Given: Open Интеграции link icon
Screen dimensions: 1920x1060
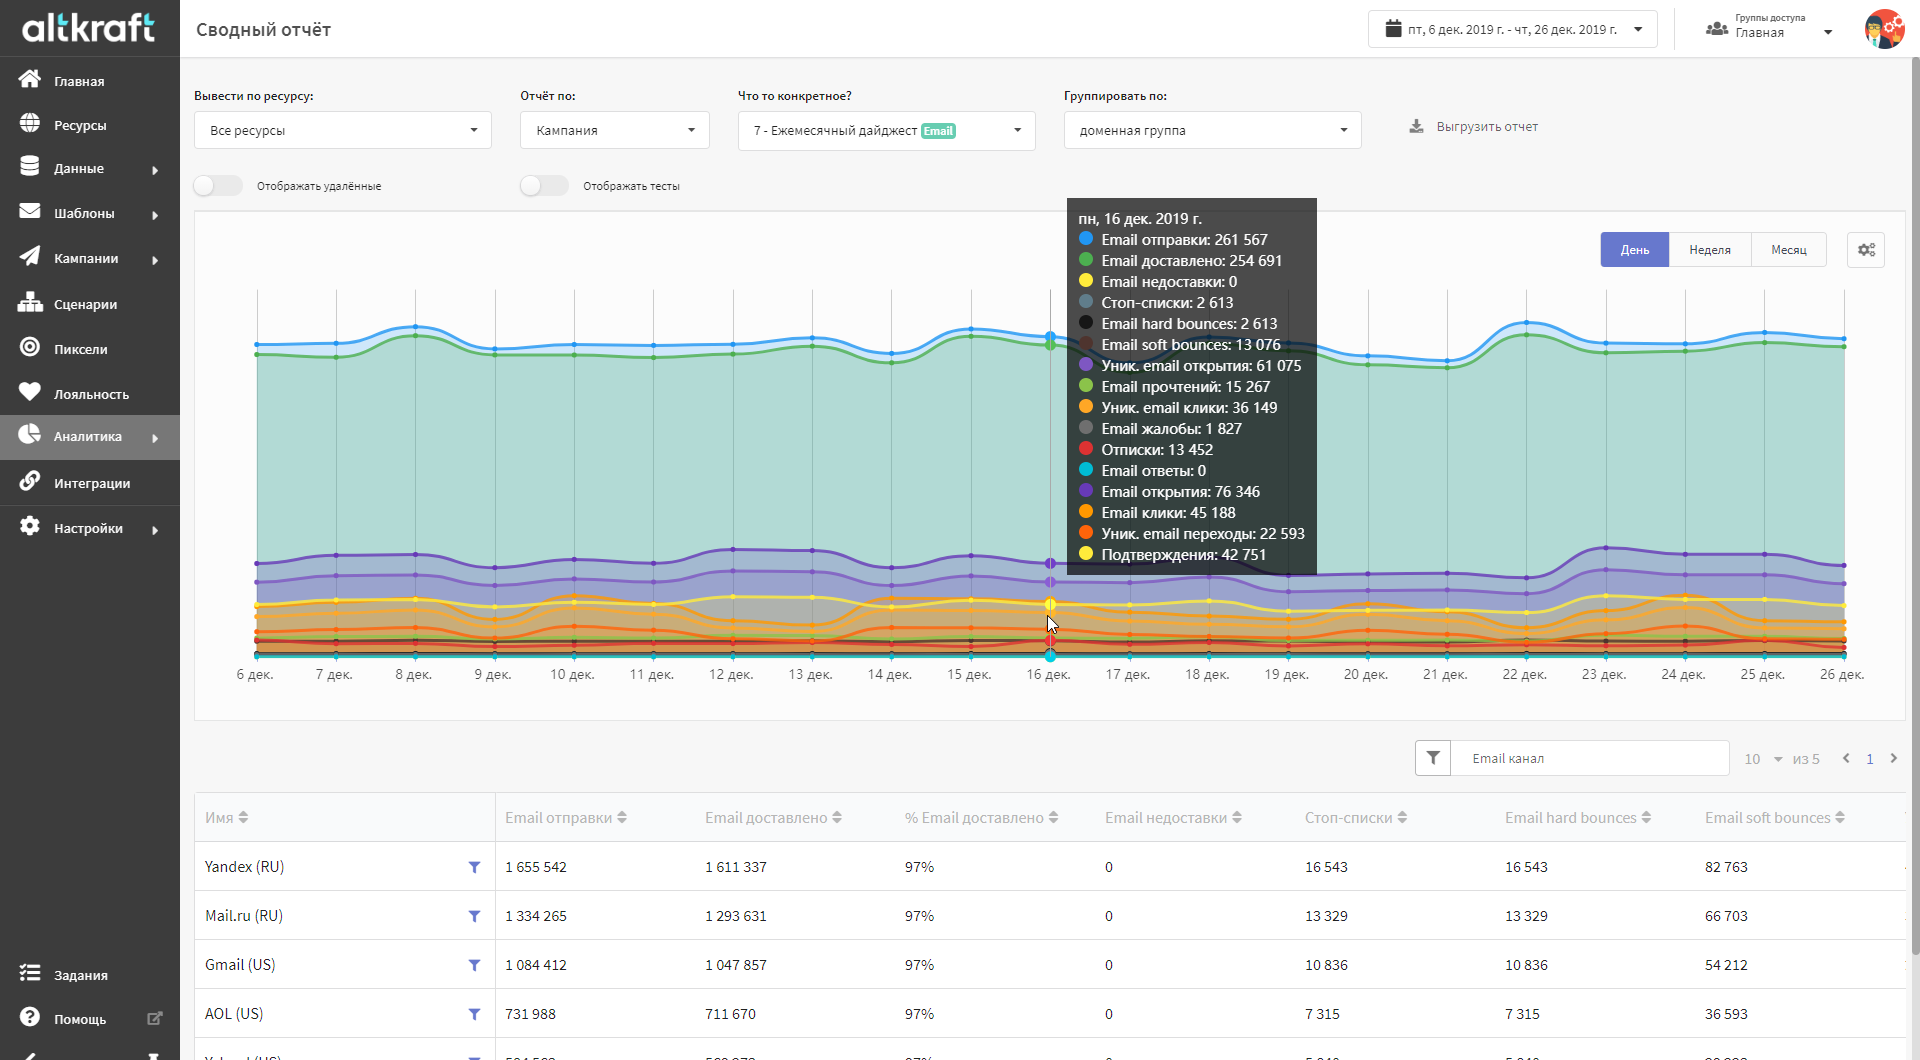Looking at the screenshot, I should [x=30, y=481].
